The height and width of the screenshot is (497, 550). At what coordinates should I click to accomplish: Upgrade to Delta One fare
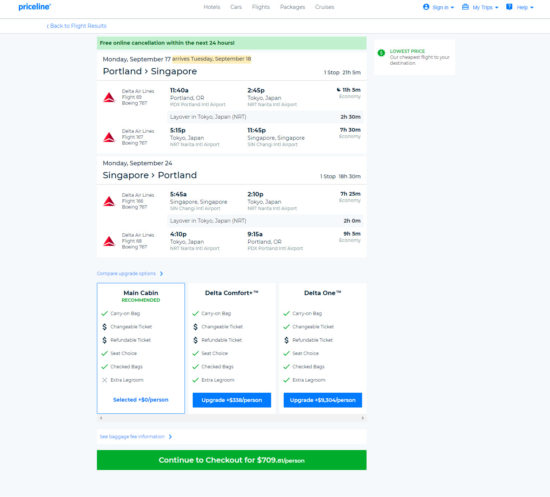tap(323, 400)
